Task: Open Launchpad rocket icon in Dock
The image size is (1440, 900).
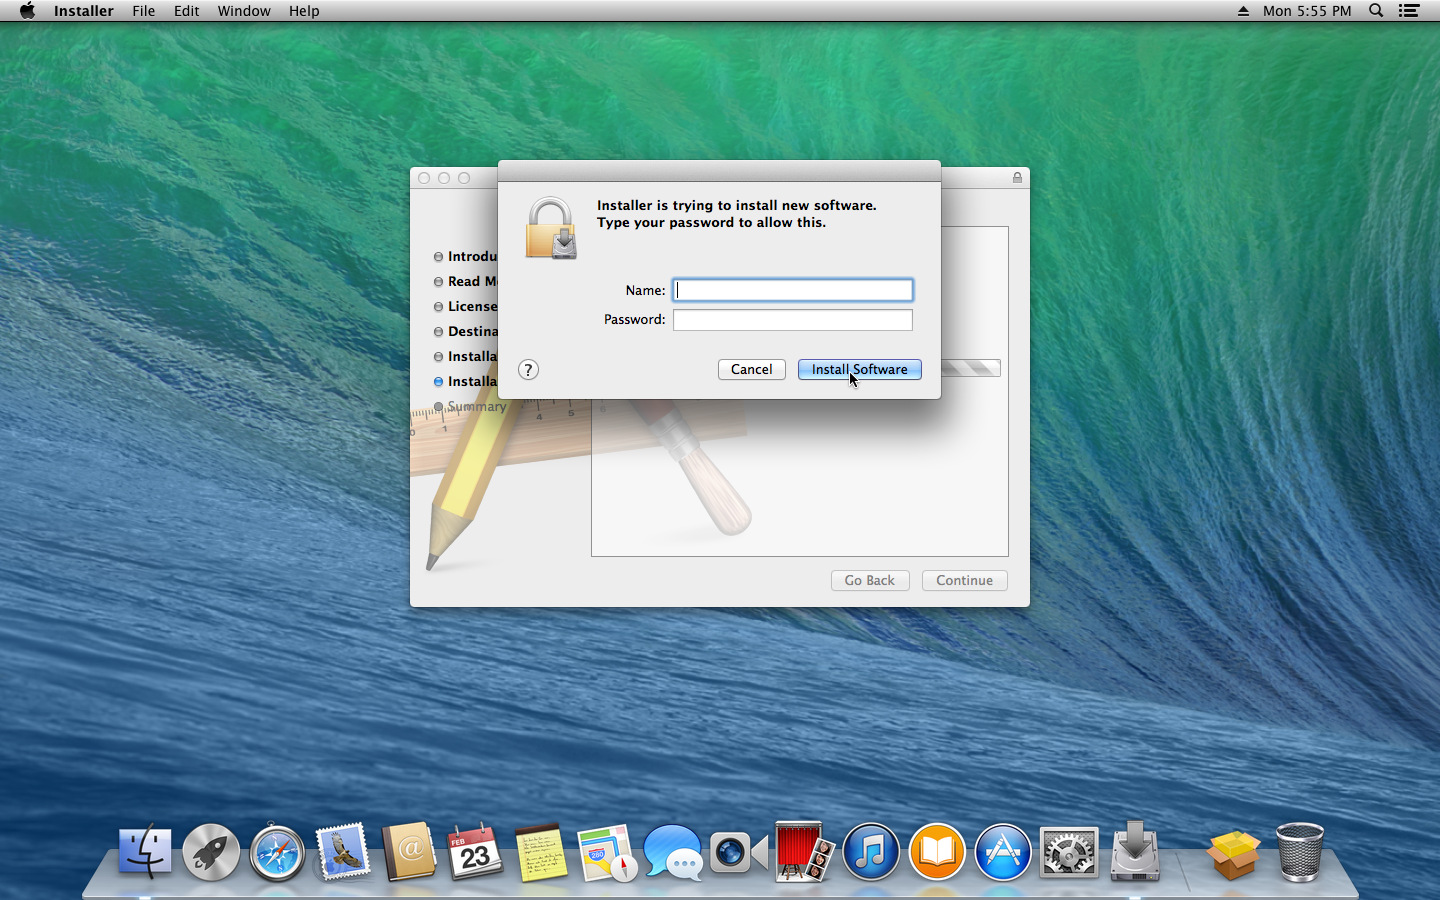Action: [x=211, y=853]
